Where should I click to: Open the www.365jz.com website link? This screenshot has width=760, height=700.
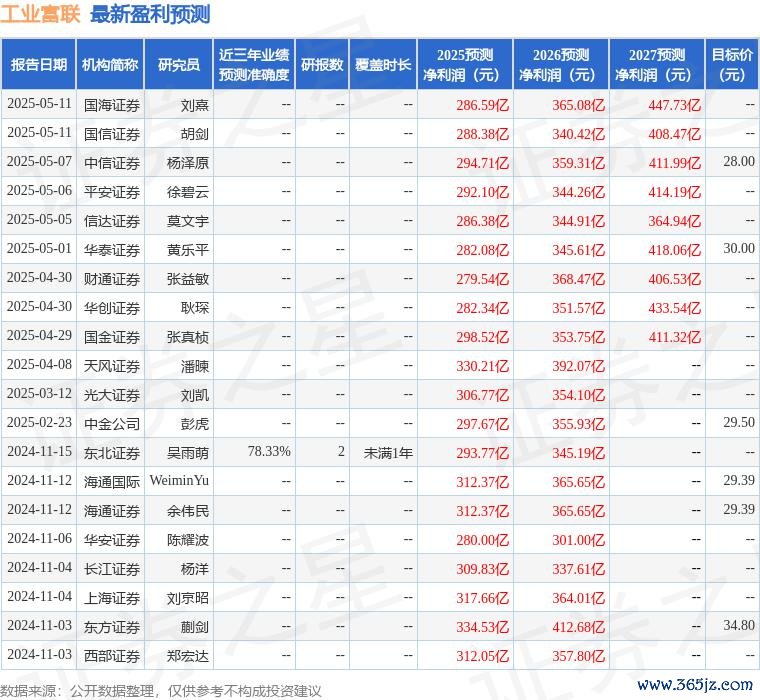click(695, 685)
